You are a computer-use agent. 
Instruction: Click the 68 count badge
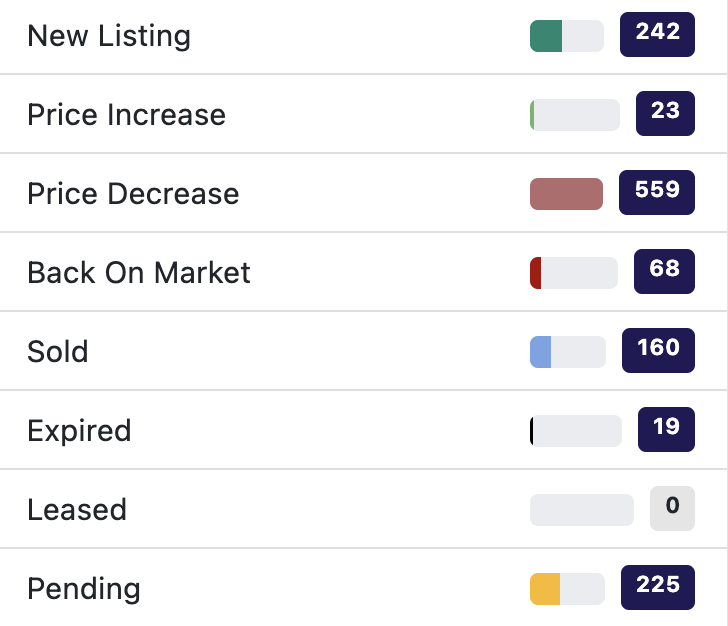click(664, 272)
